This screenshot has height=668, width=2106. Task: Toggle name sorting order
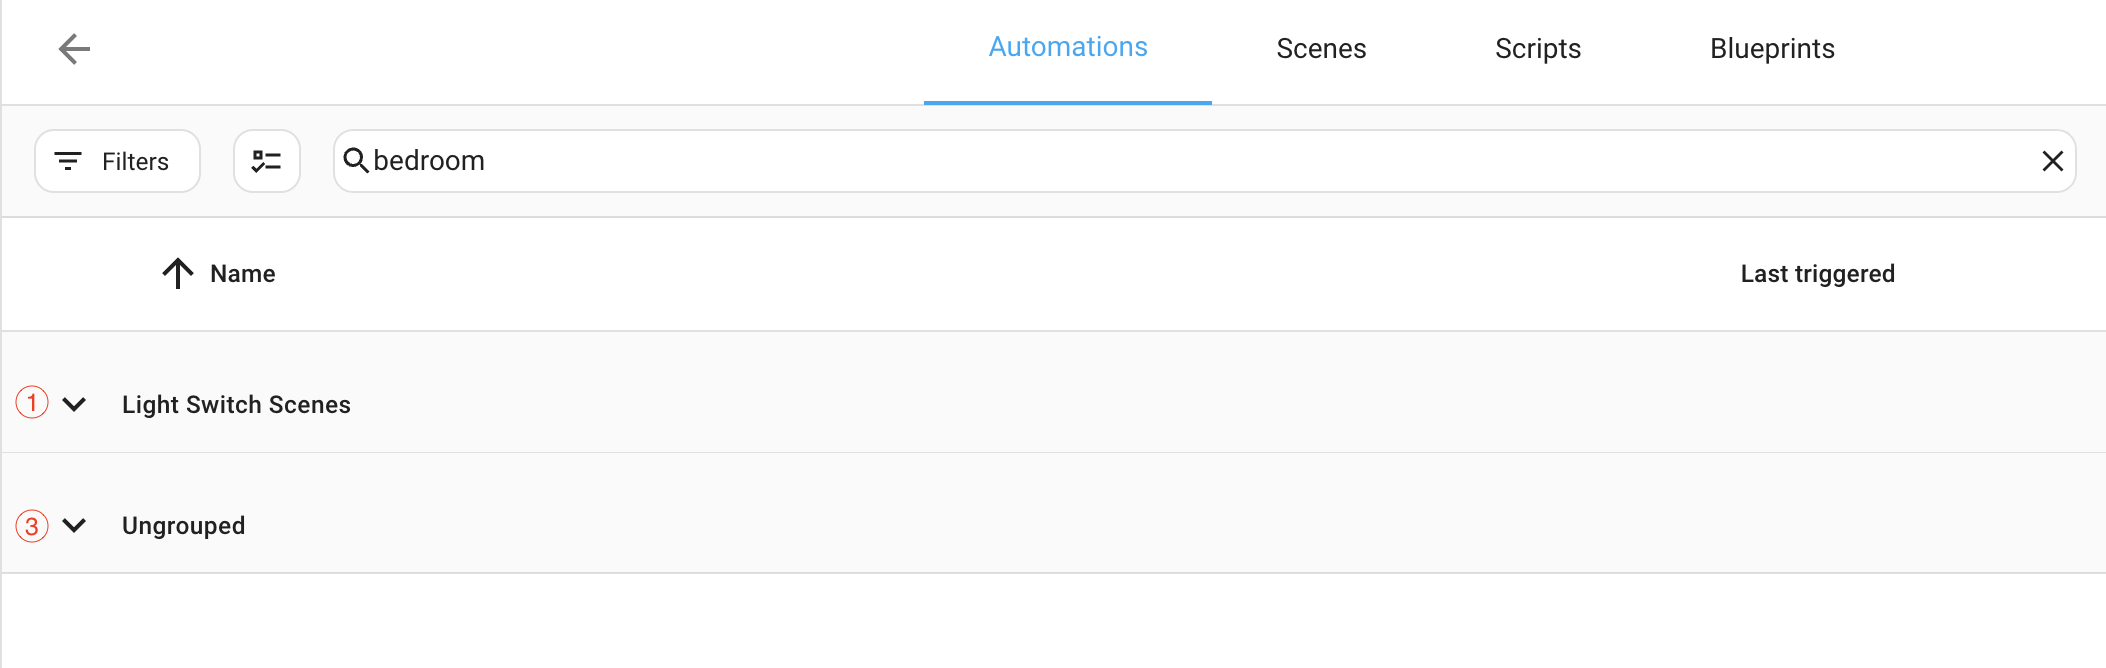pos(241,273)
